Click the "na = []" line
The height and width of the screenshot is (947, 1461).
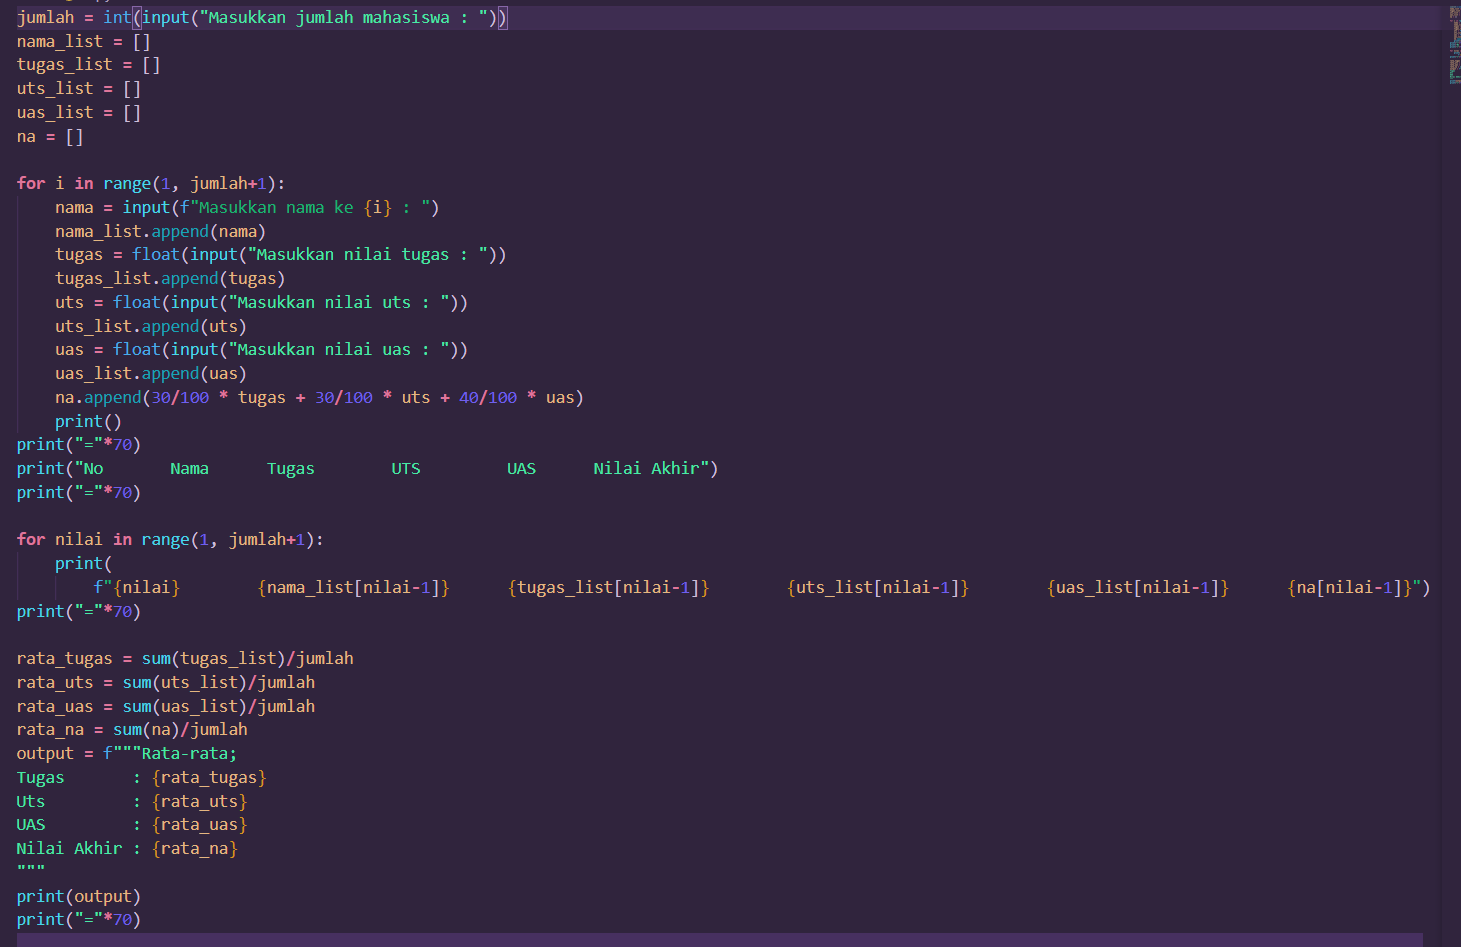coord(50,137)
